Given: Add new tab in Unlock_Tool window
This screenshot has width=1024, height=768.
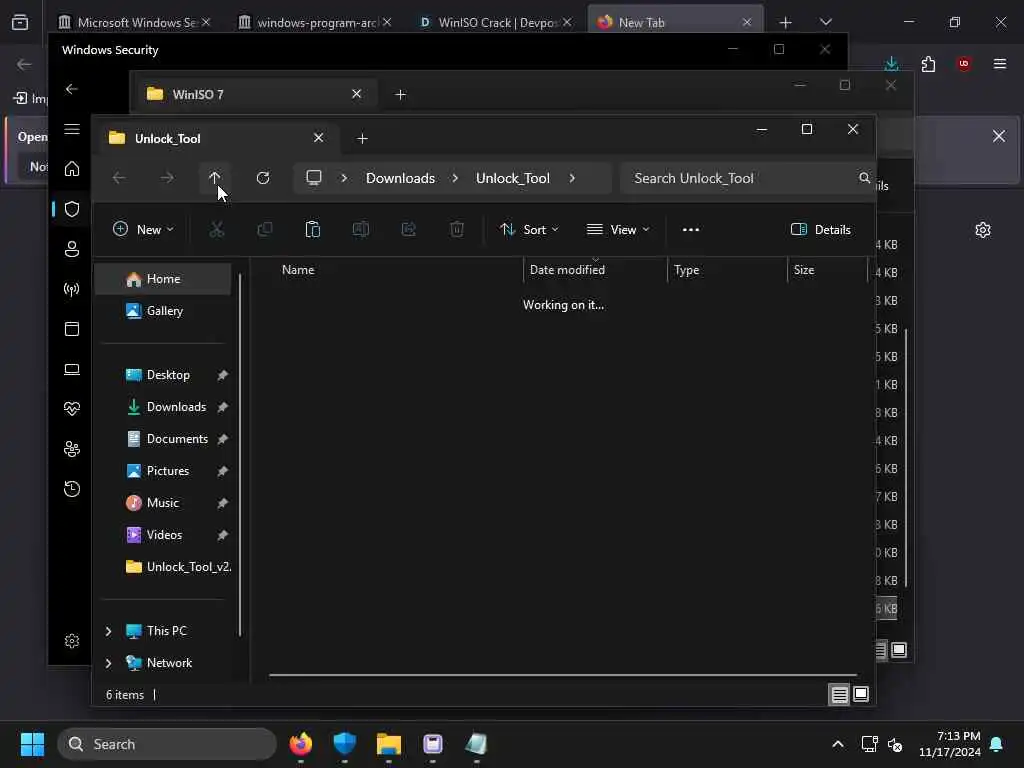Looking at the screenshot, I should pyautogui.click(x=362, y=138).
